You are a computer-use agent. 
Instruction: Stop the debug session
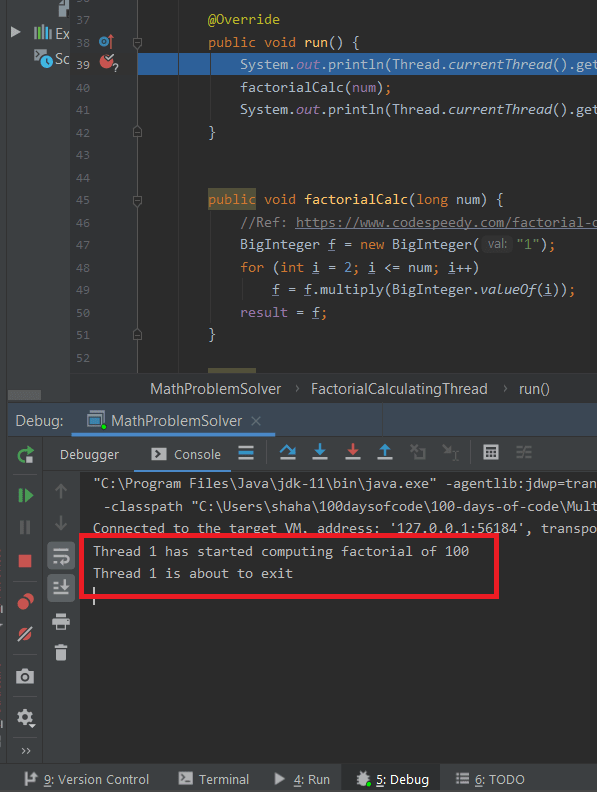[x=25, y=561]
